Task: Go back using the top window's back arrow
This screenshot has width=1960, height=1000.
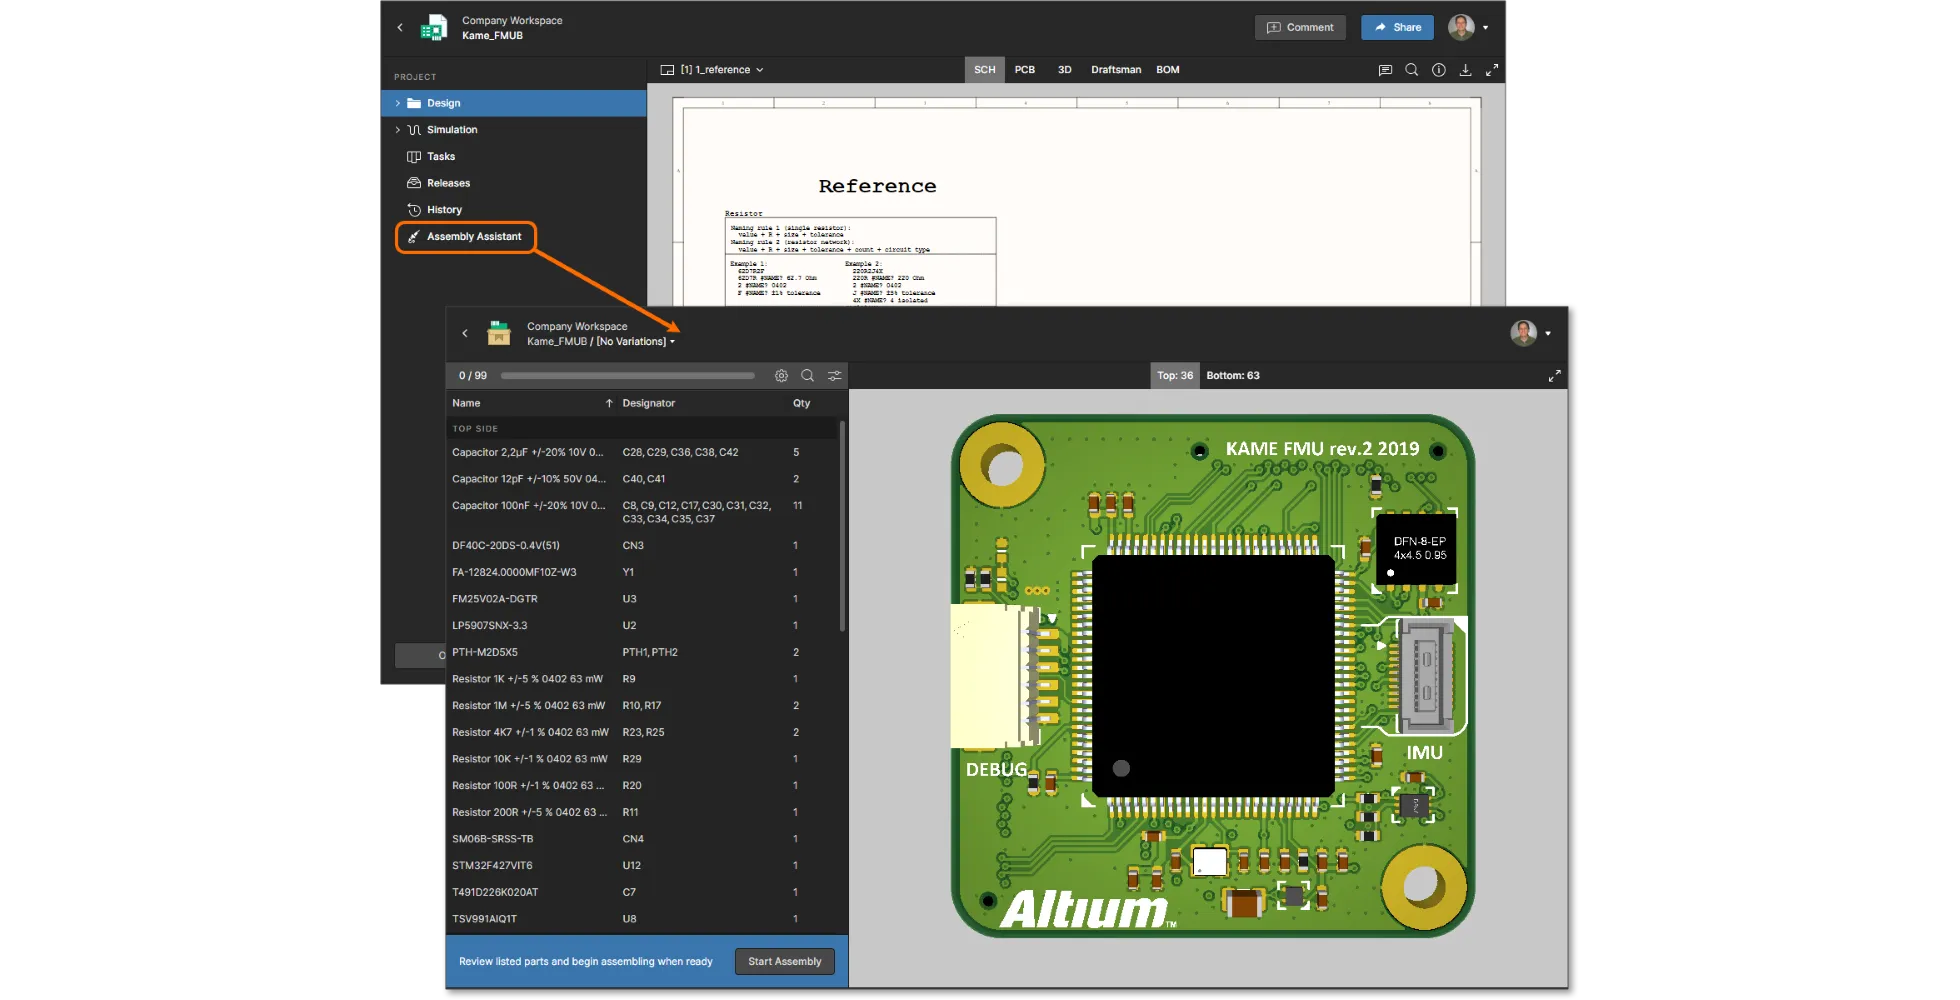Action: [400, 28]
